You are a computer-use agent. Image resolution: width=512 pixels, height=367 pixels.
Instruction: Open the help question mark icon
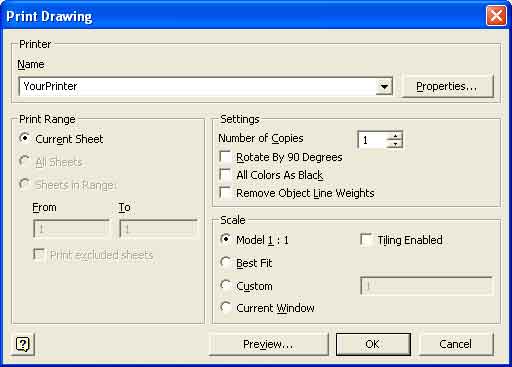coord(23,344)
